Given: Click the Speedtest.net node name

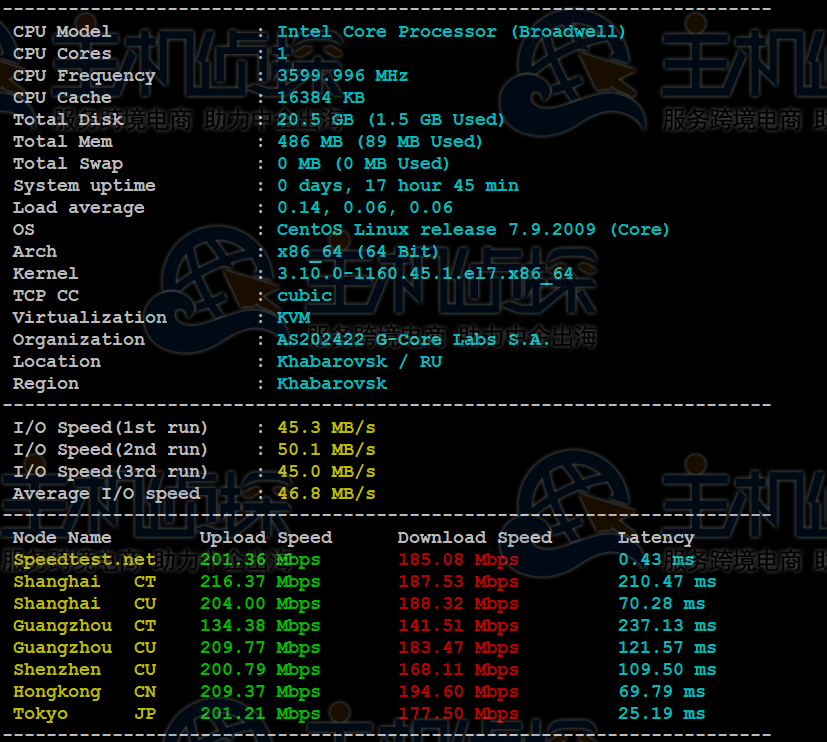Looking at the screenshot, I should [x=84, y=559].
